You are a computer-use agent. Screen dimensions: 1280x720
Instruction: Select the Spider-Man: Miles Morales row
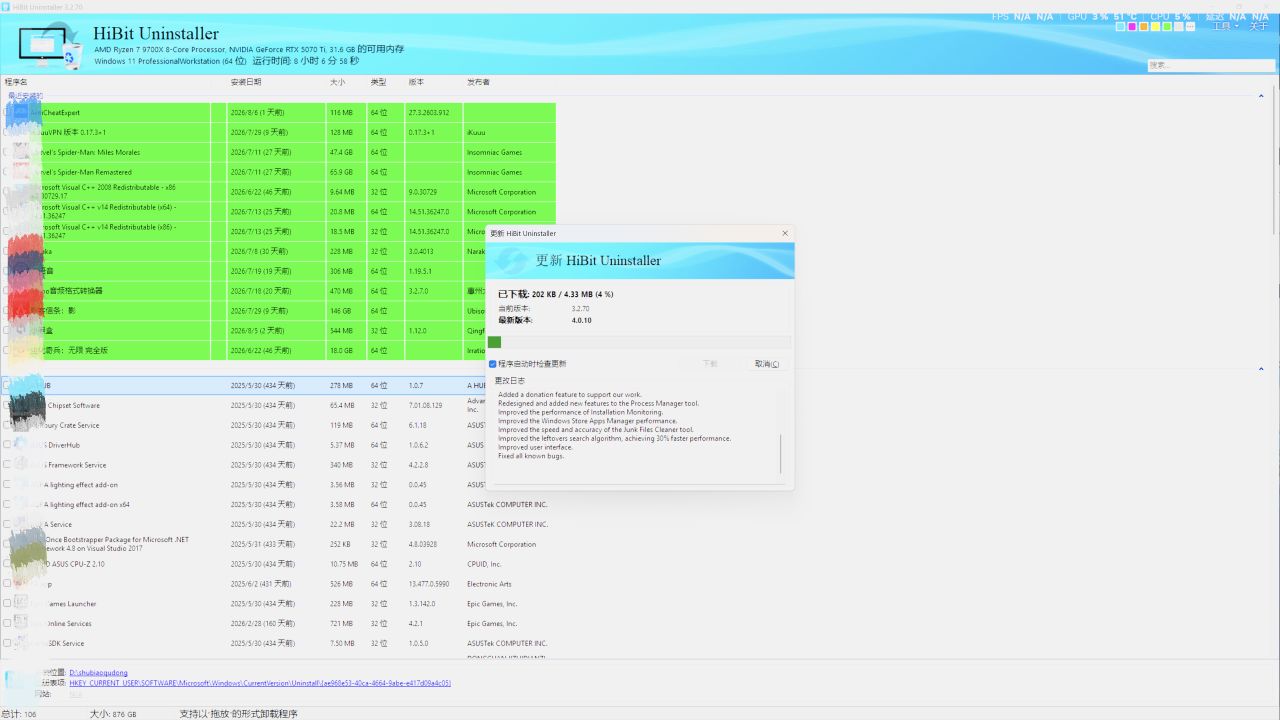[x=278, y=152]
